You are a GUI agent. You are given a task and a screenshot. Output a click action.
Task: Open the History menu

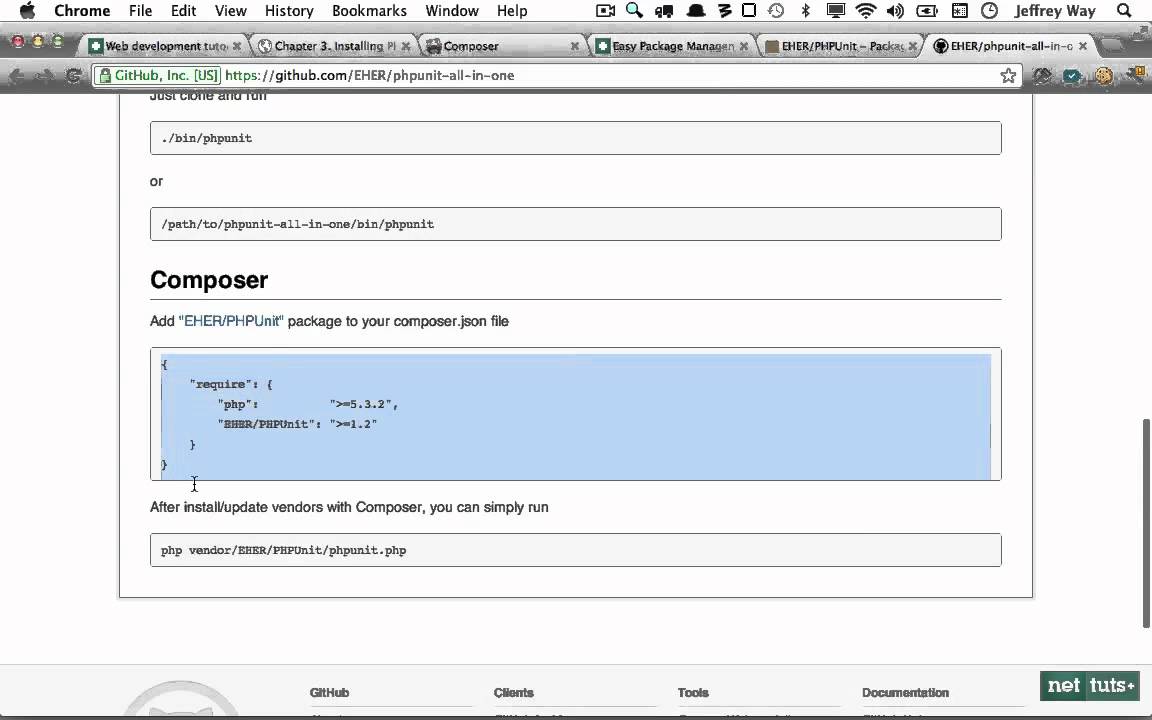(x=289, y=10)
